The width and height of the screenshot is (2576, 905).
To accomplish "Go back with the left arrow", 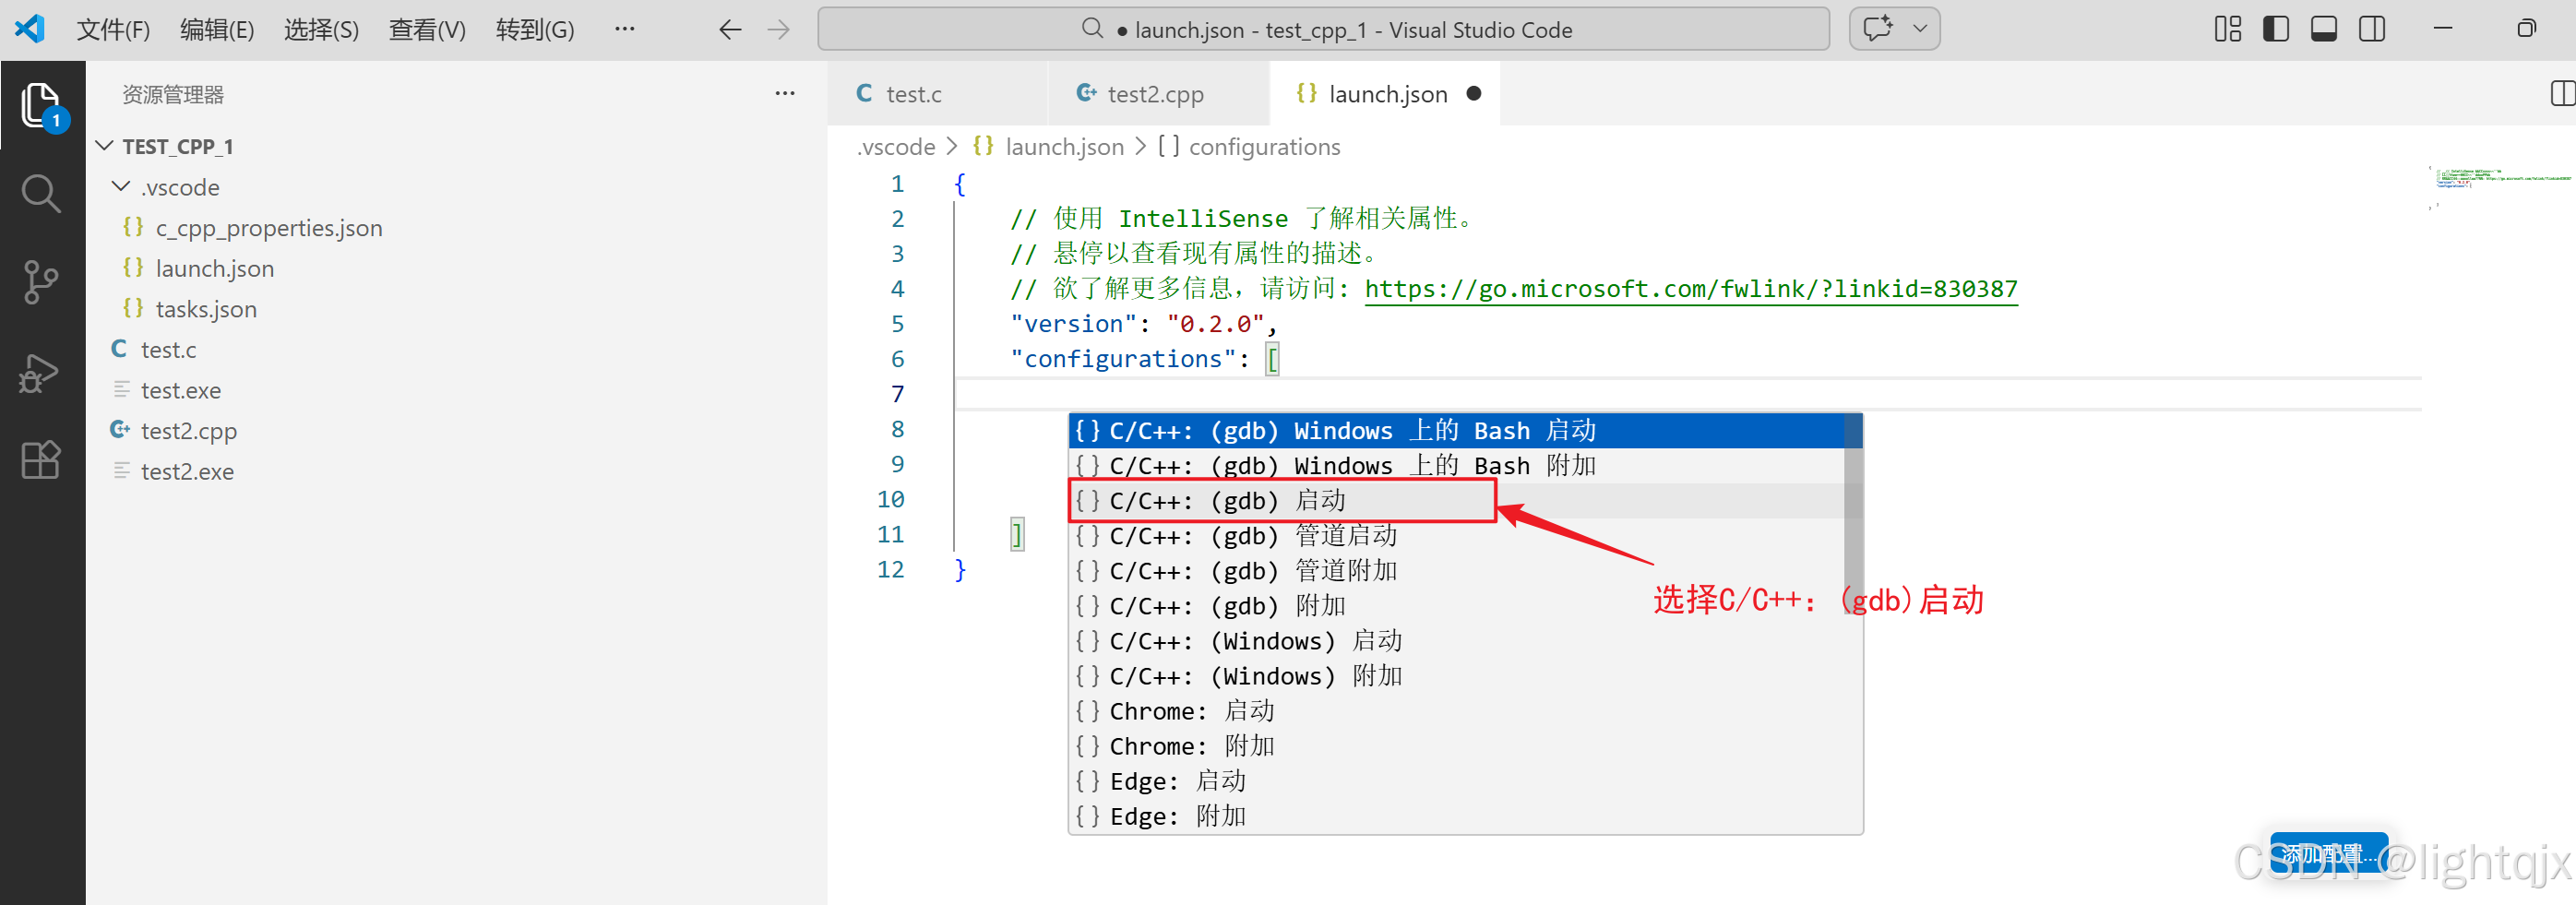I will (x=730, y=30).
